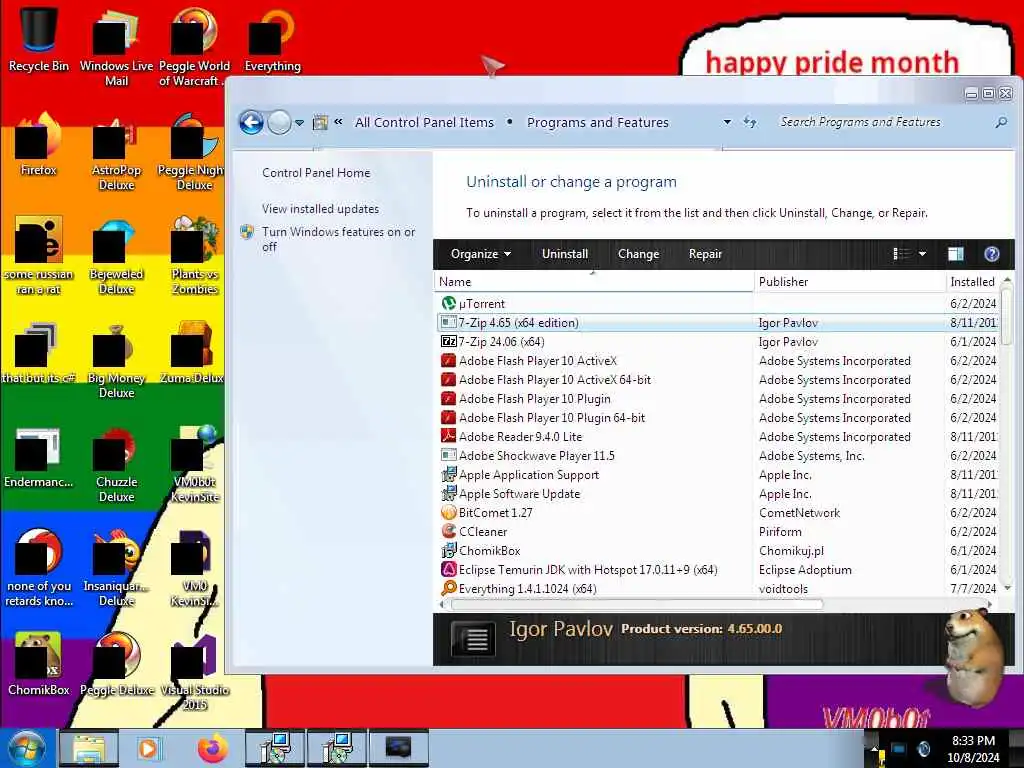Select Adobe Reader 9.4.0 Lite entry
Image resolution: width=1024 pixels, height=768 pixels.
[x=717, y=437]
